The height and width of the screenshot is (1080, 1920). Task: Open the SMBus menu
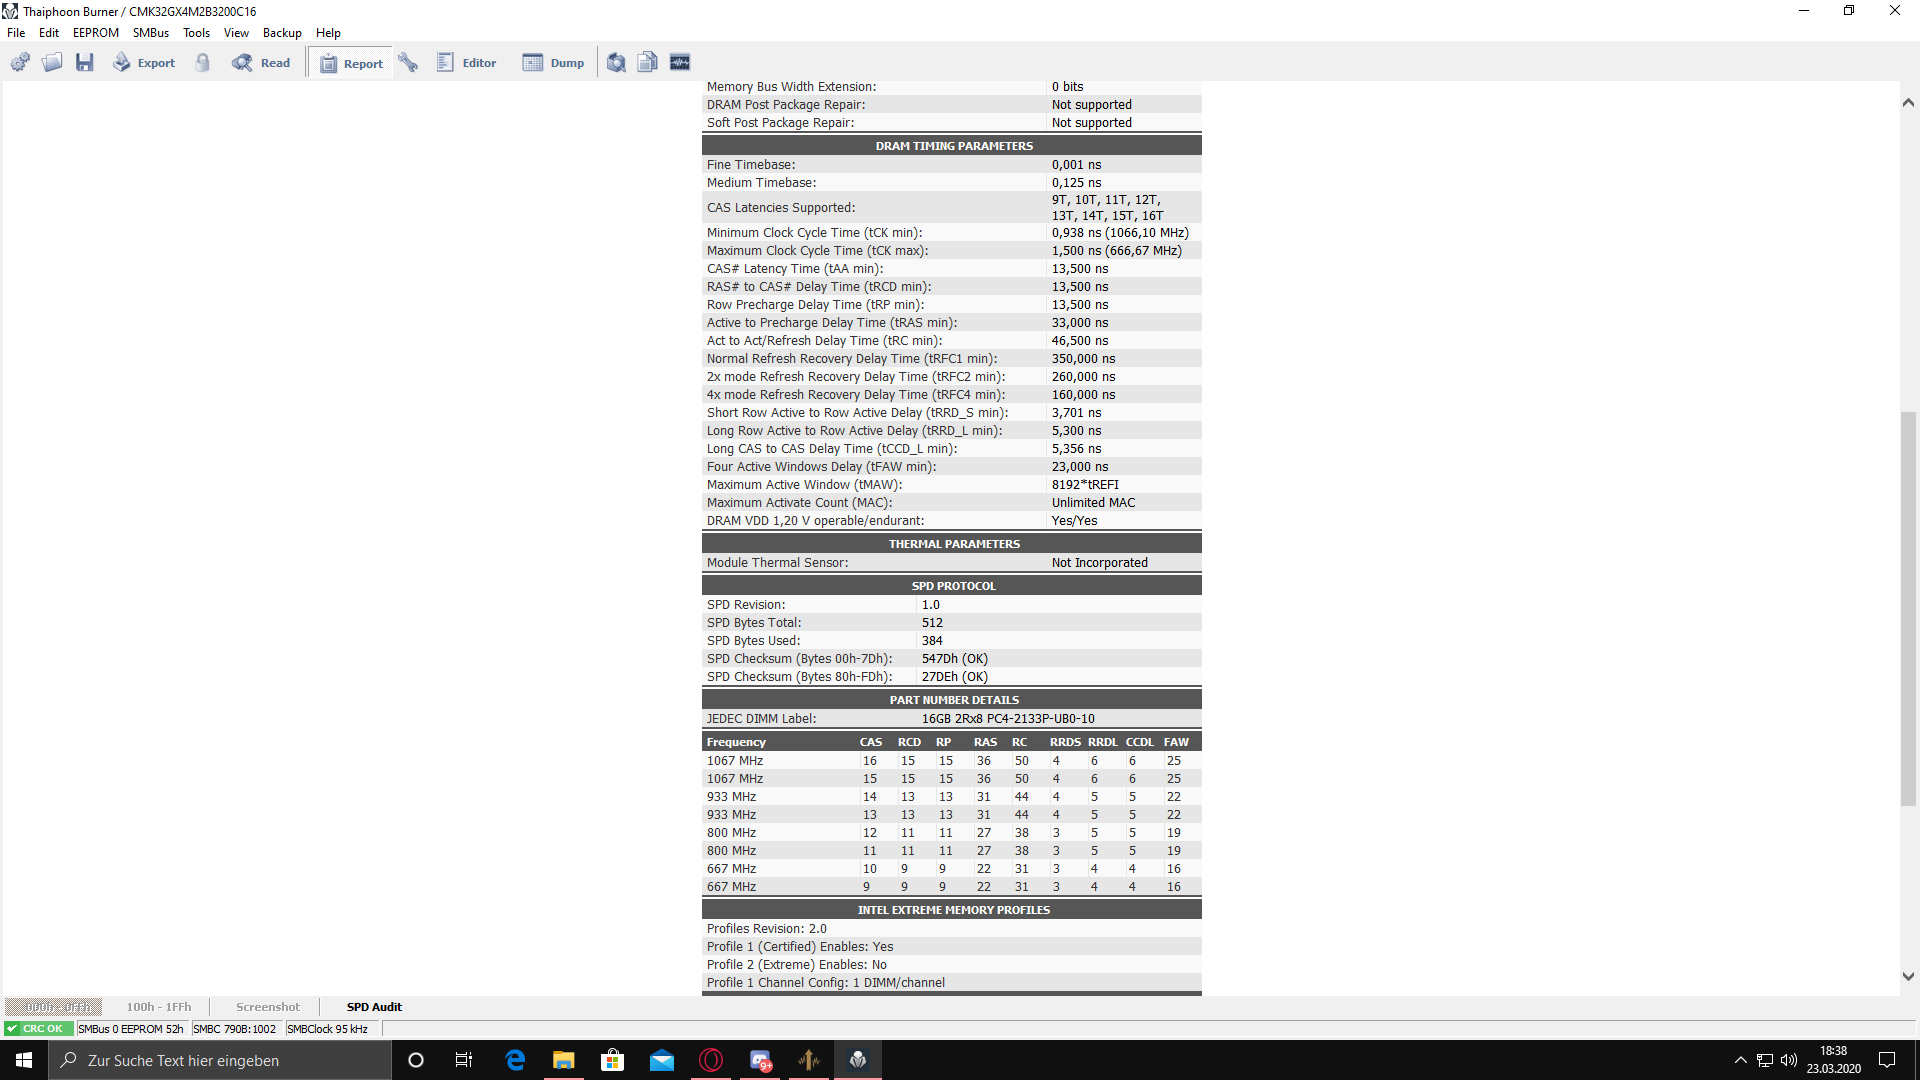(151, 33)
